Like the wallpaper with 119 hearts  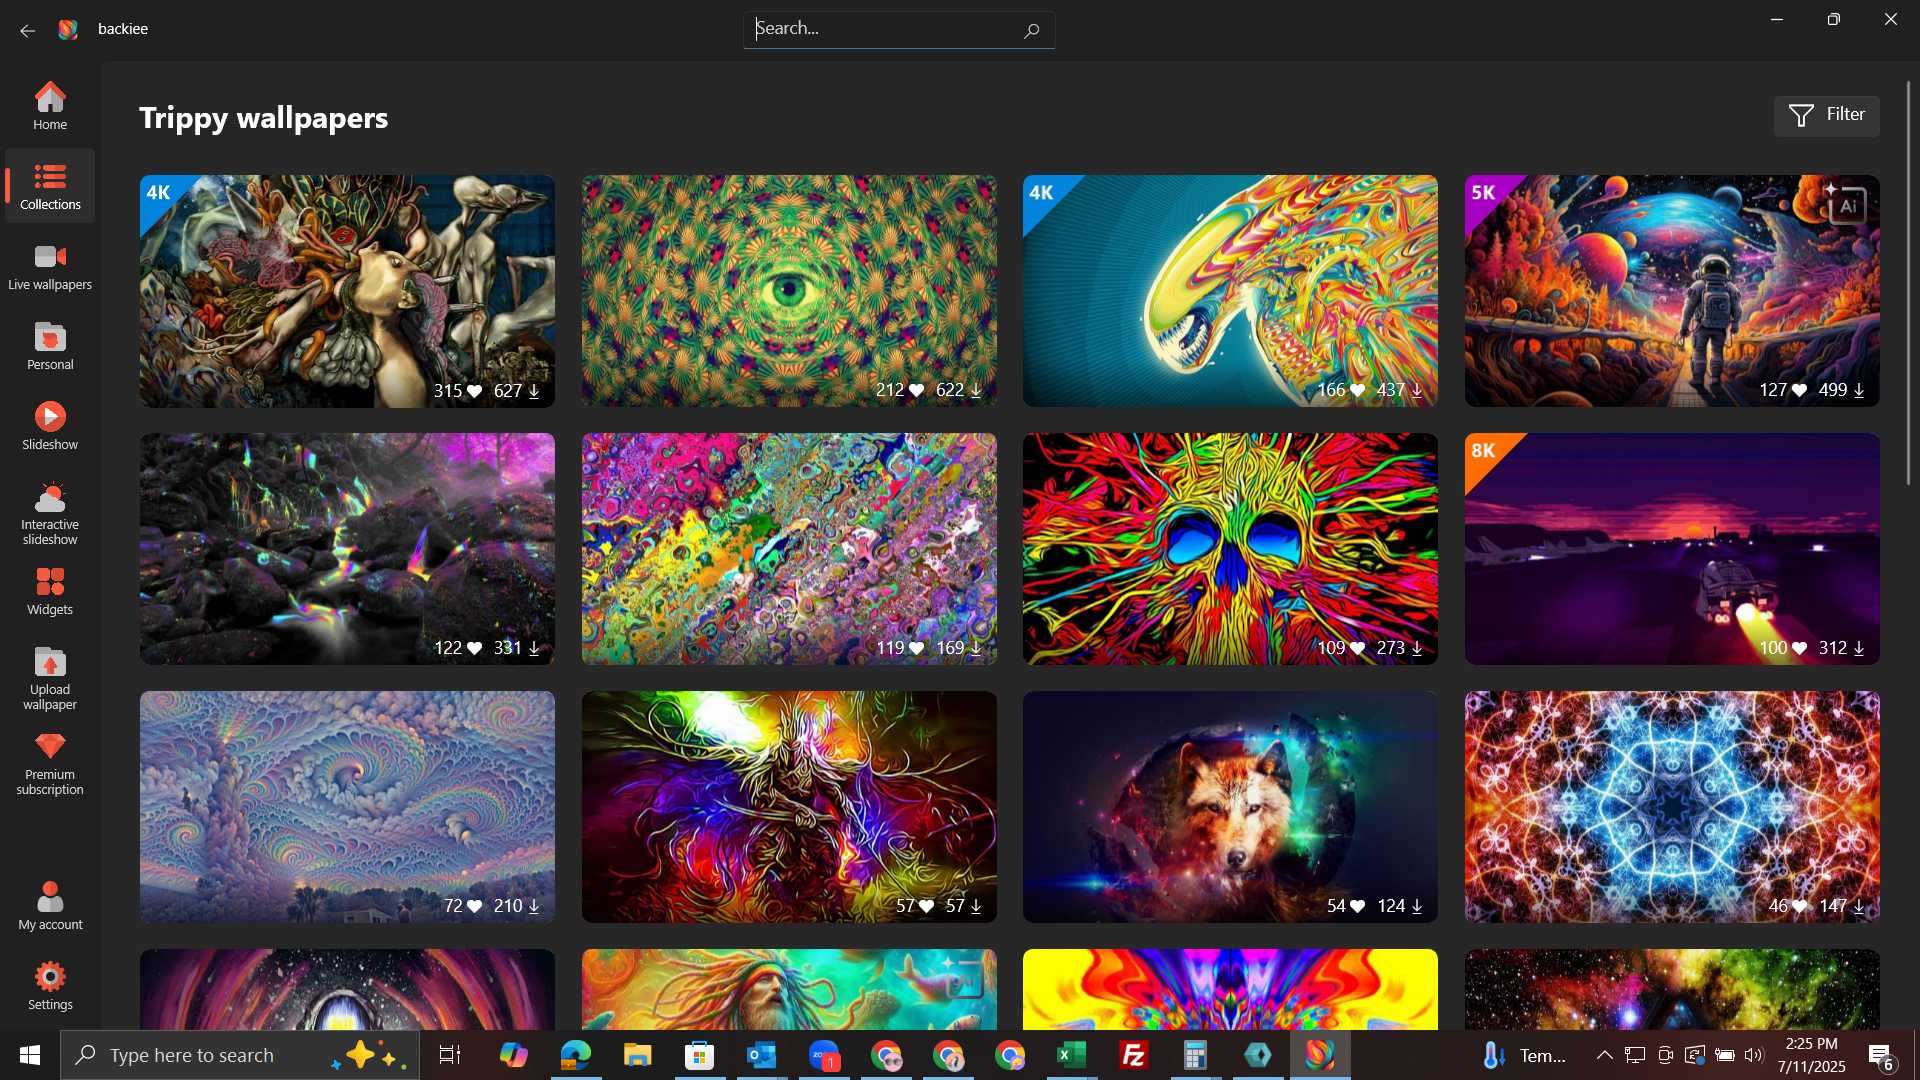click(x=916, y=648)
